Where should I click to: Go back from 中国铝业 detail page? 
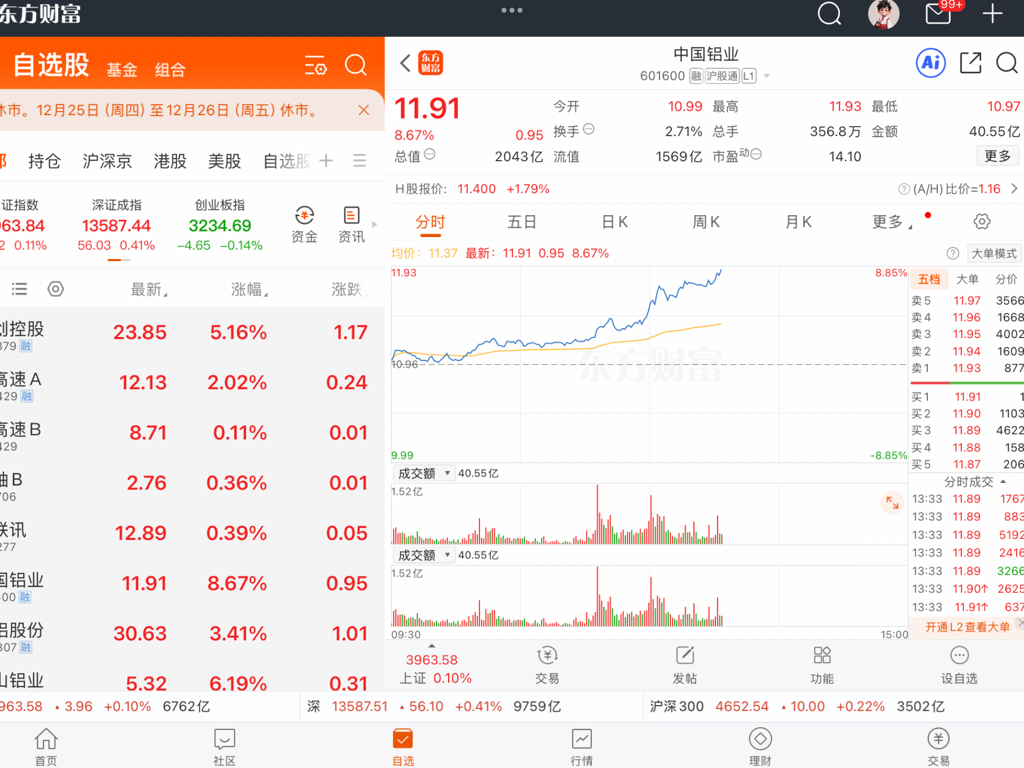(x=405, y=63)
